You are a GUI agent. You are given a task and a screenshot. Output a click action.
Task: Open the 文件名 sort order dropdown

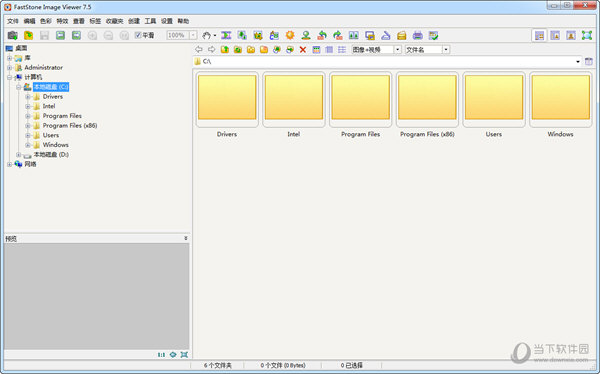[446, 49]
